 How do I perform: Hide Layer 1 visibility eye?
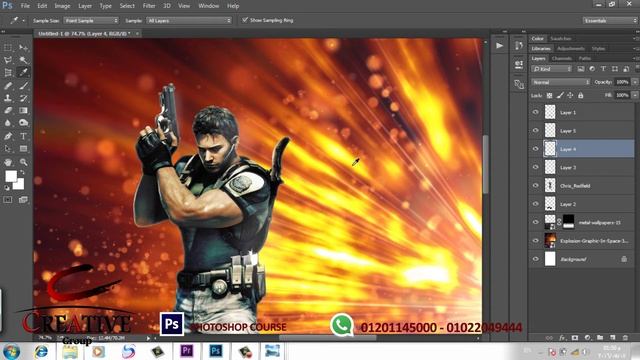(x=536, y=112)
